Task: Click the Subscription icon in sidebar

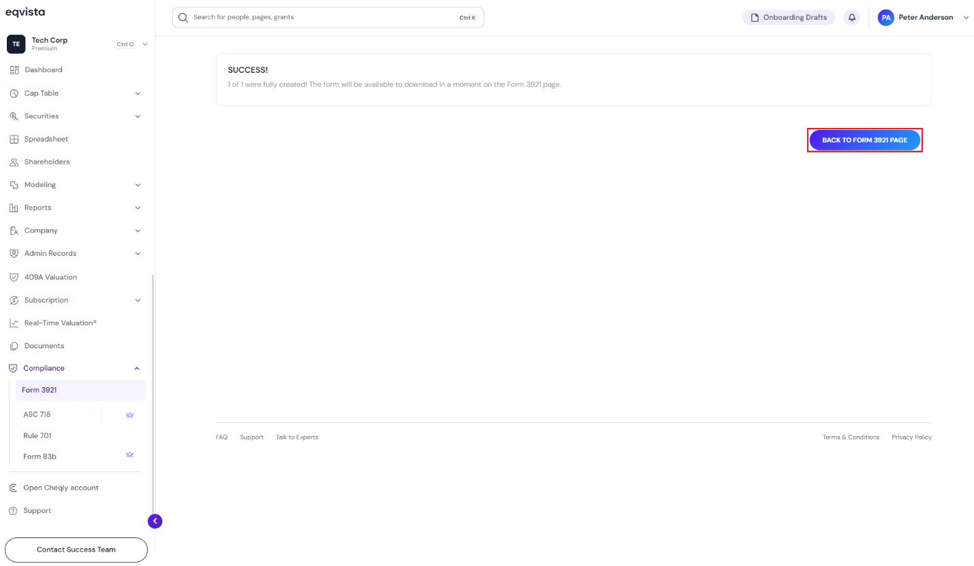Action: 14,300
